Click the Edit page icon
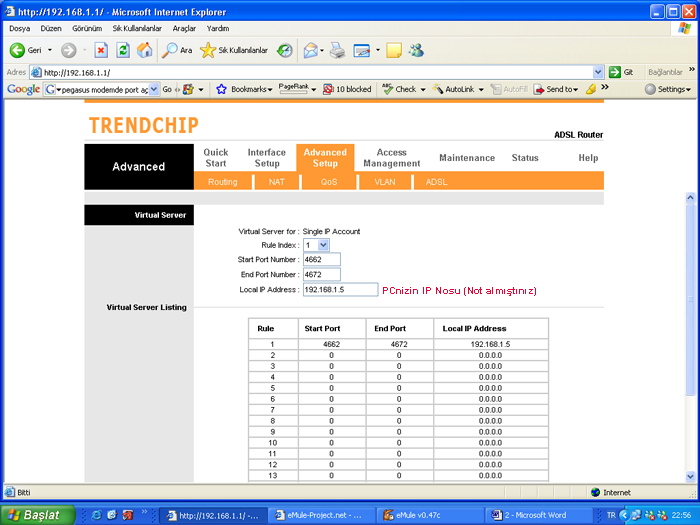 tap(362, 50)
